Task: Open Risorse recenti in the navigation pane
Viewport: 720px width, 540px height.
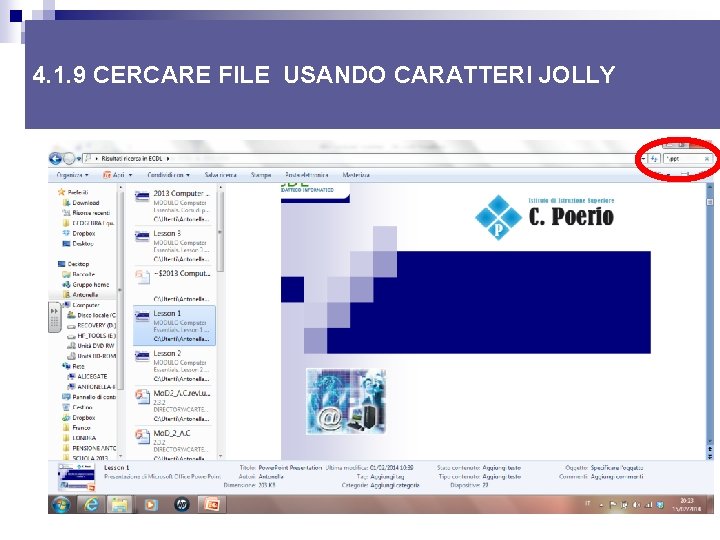Action: pos(86,213)
